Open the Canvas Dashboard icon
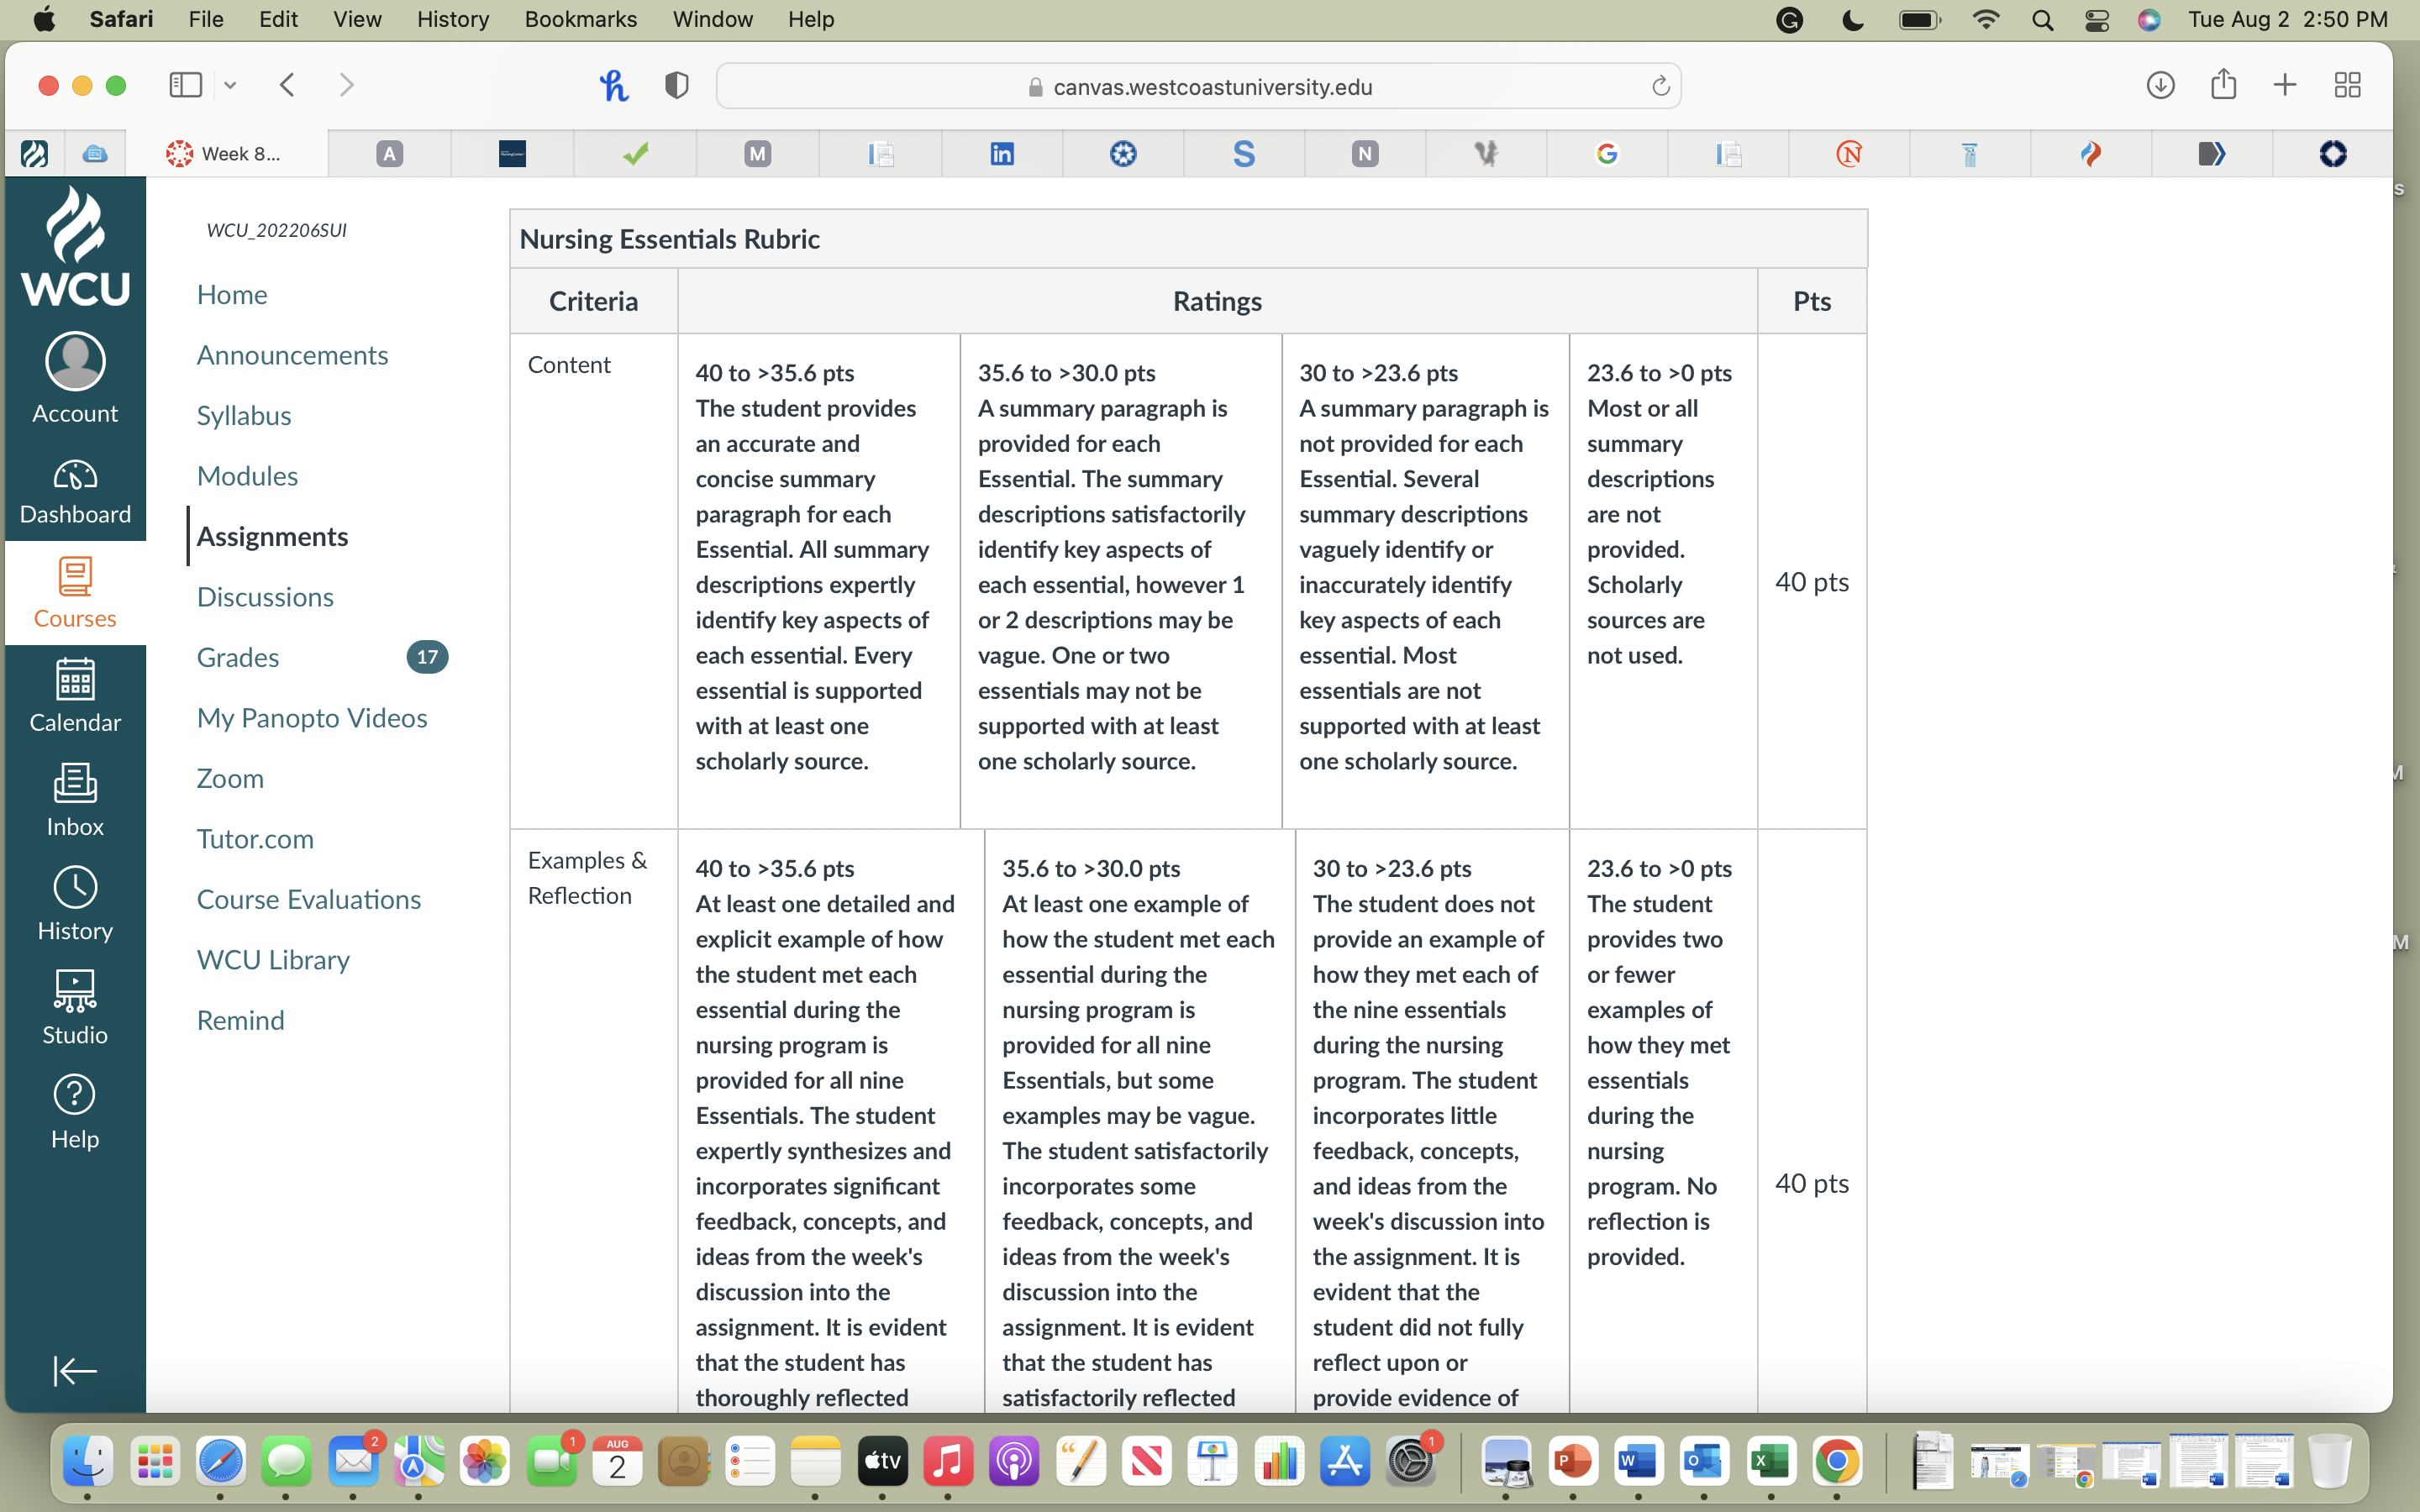Screen dimensions: 2420x1512 75,476
